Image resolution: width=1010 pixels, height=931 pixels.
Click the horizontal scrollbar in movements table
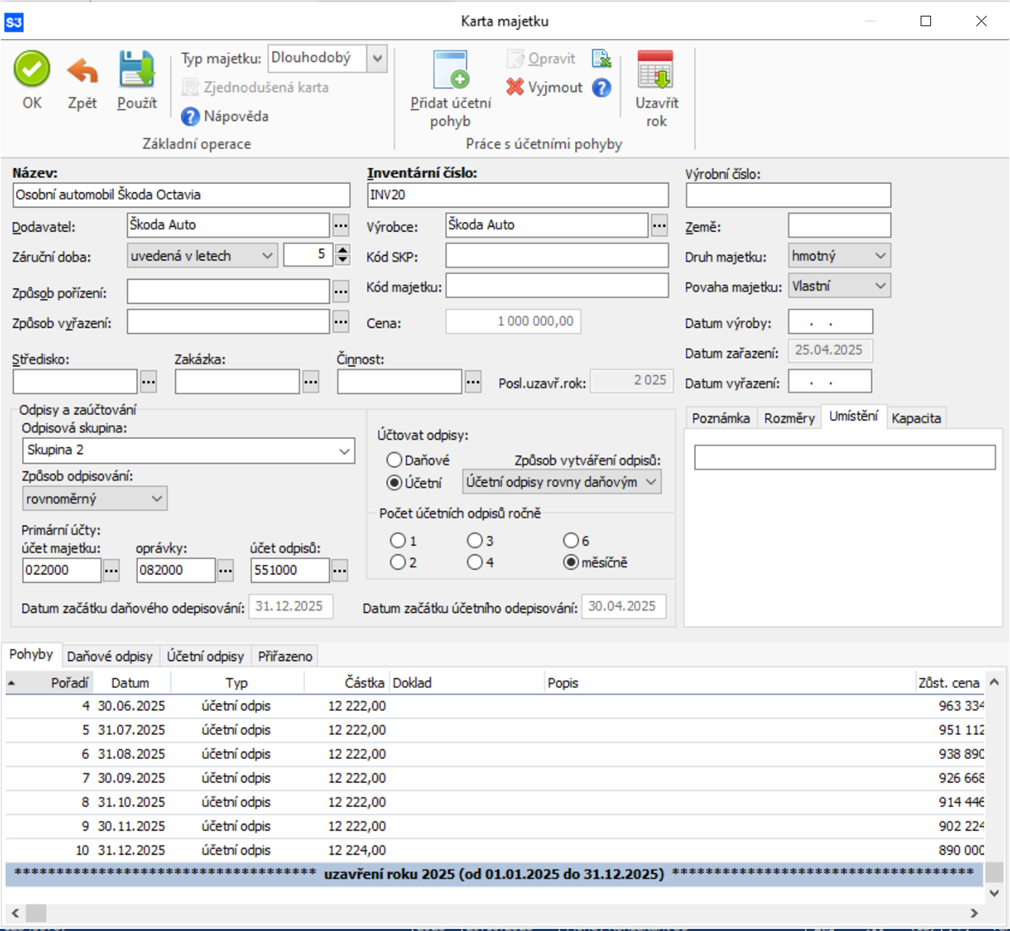pos(500,913)
